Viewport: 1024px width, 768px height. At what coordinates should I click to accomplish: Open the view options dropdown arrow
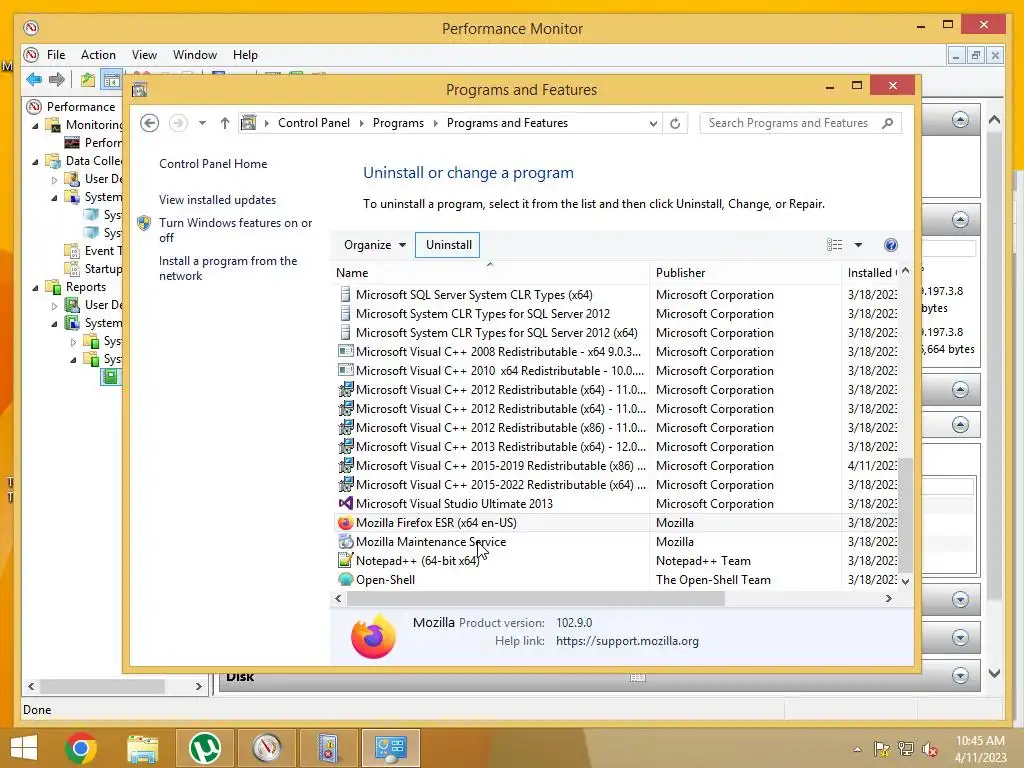coord(858,245)
